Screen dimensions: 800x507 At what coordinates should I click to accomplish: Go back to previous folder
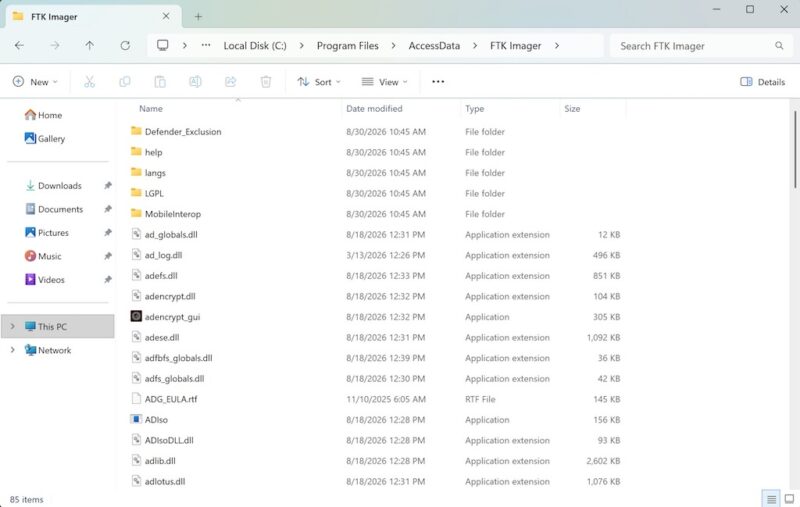[19, 45]
